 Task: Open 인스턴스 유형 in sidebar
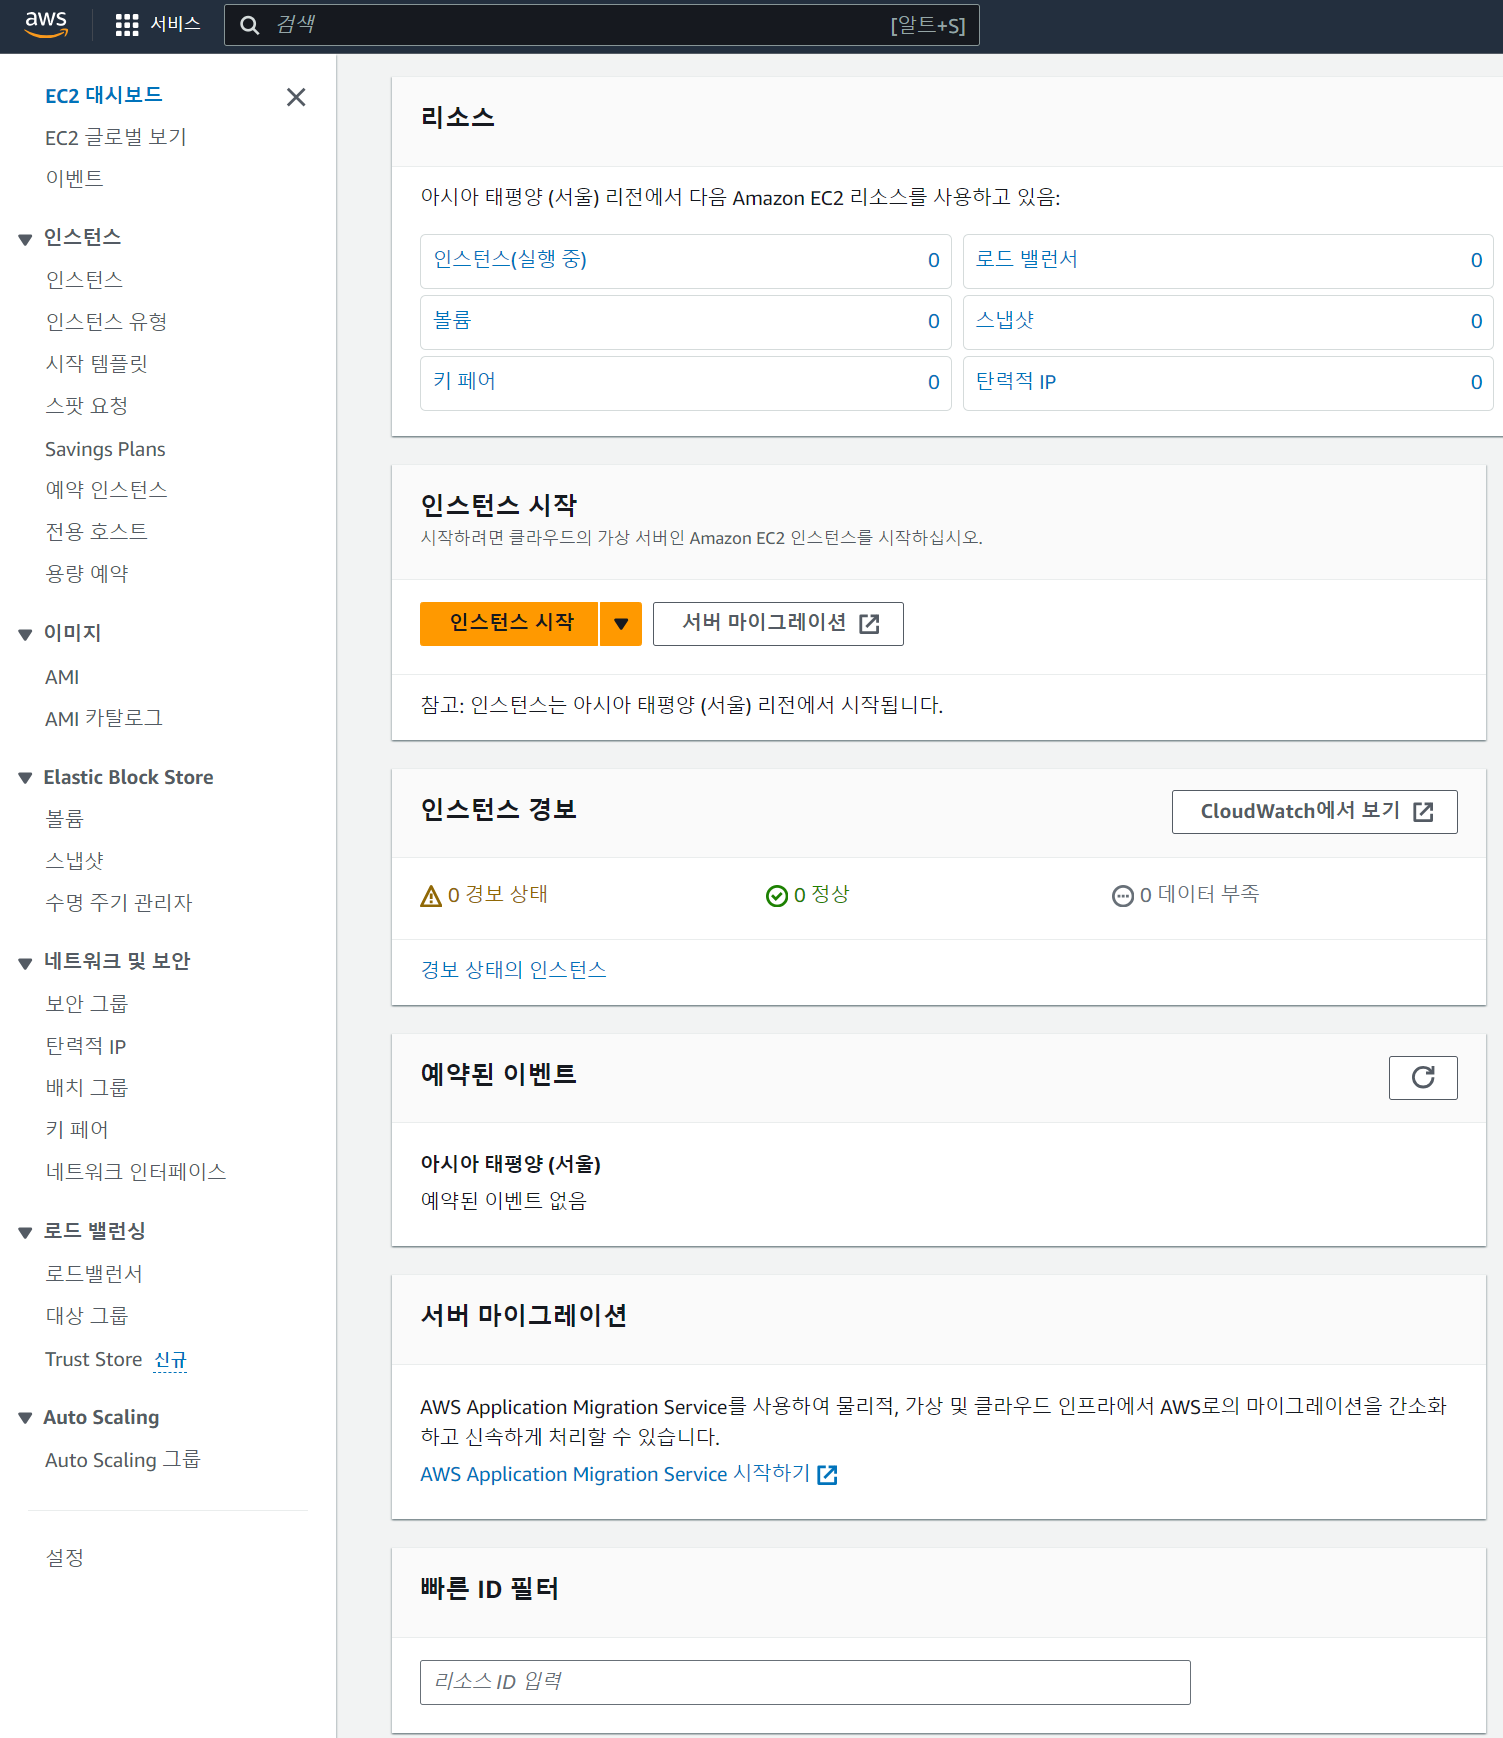pos(106,321)
